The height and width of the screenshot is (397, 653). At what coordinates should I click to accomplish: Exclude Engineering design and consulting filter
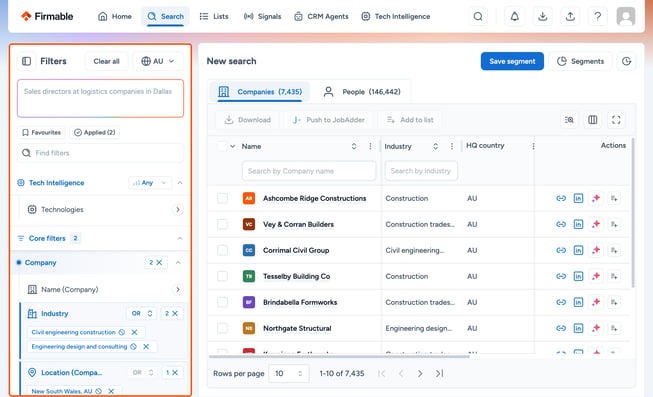tap(133, 347)
